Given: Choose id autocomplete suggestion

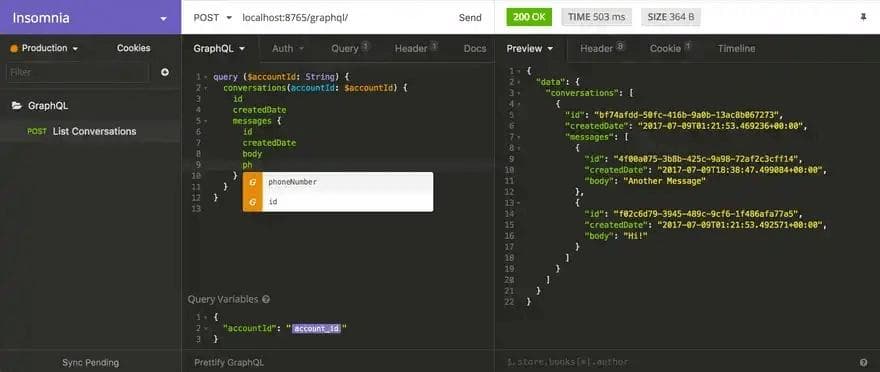Looking at the screenshot, I should (338, 202).
